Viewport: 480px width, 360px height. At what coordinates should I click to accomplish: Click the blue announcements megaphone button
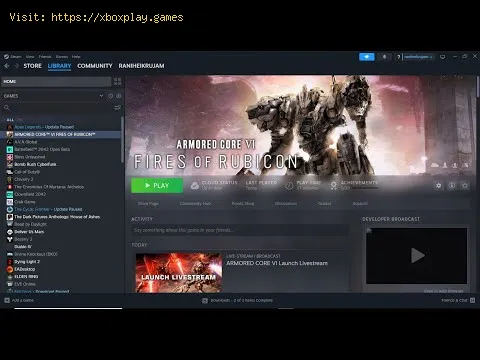pos(367,57)
